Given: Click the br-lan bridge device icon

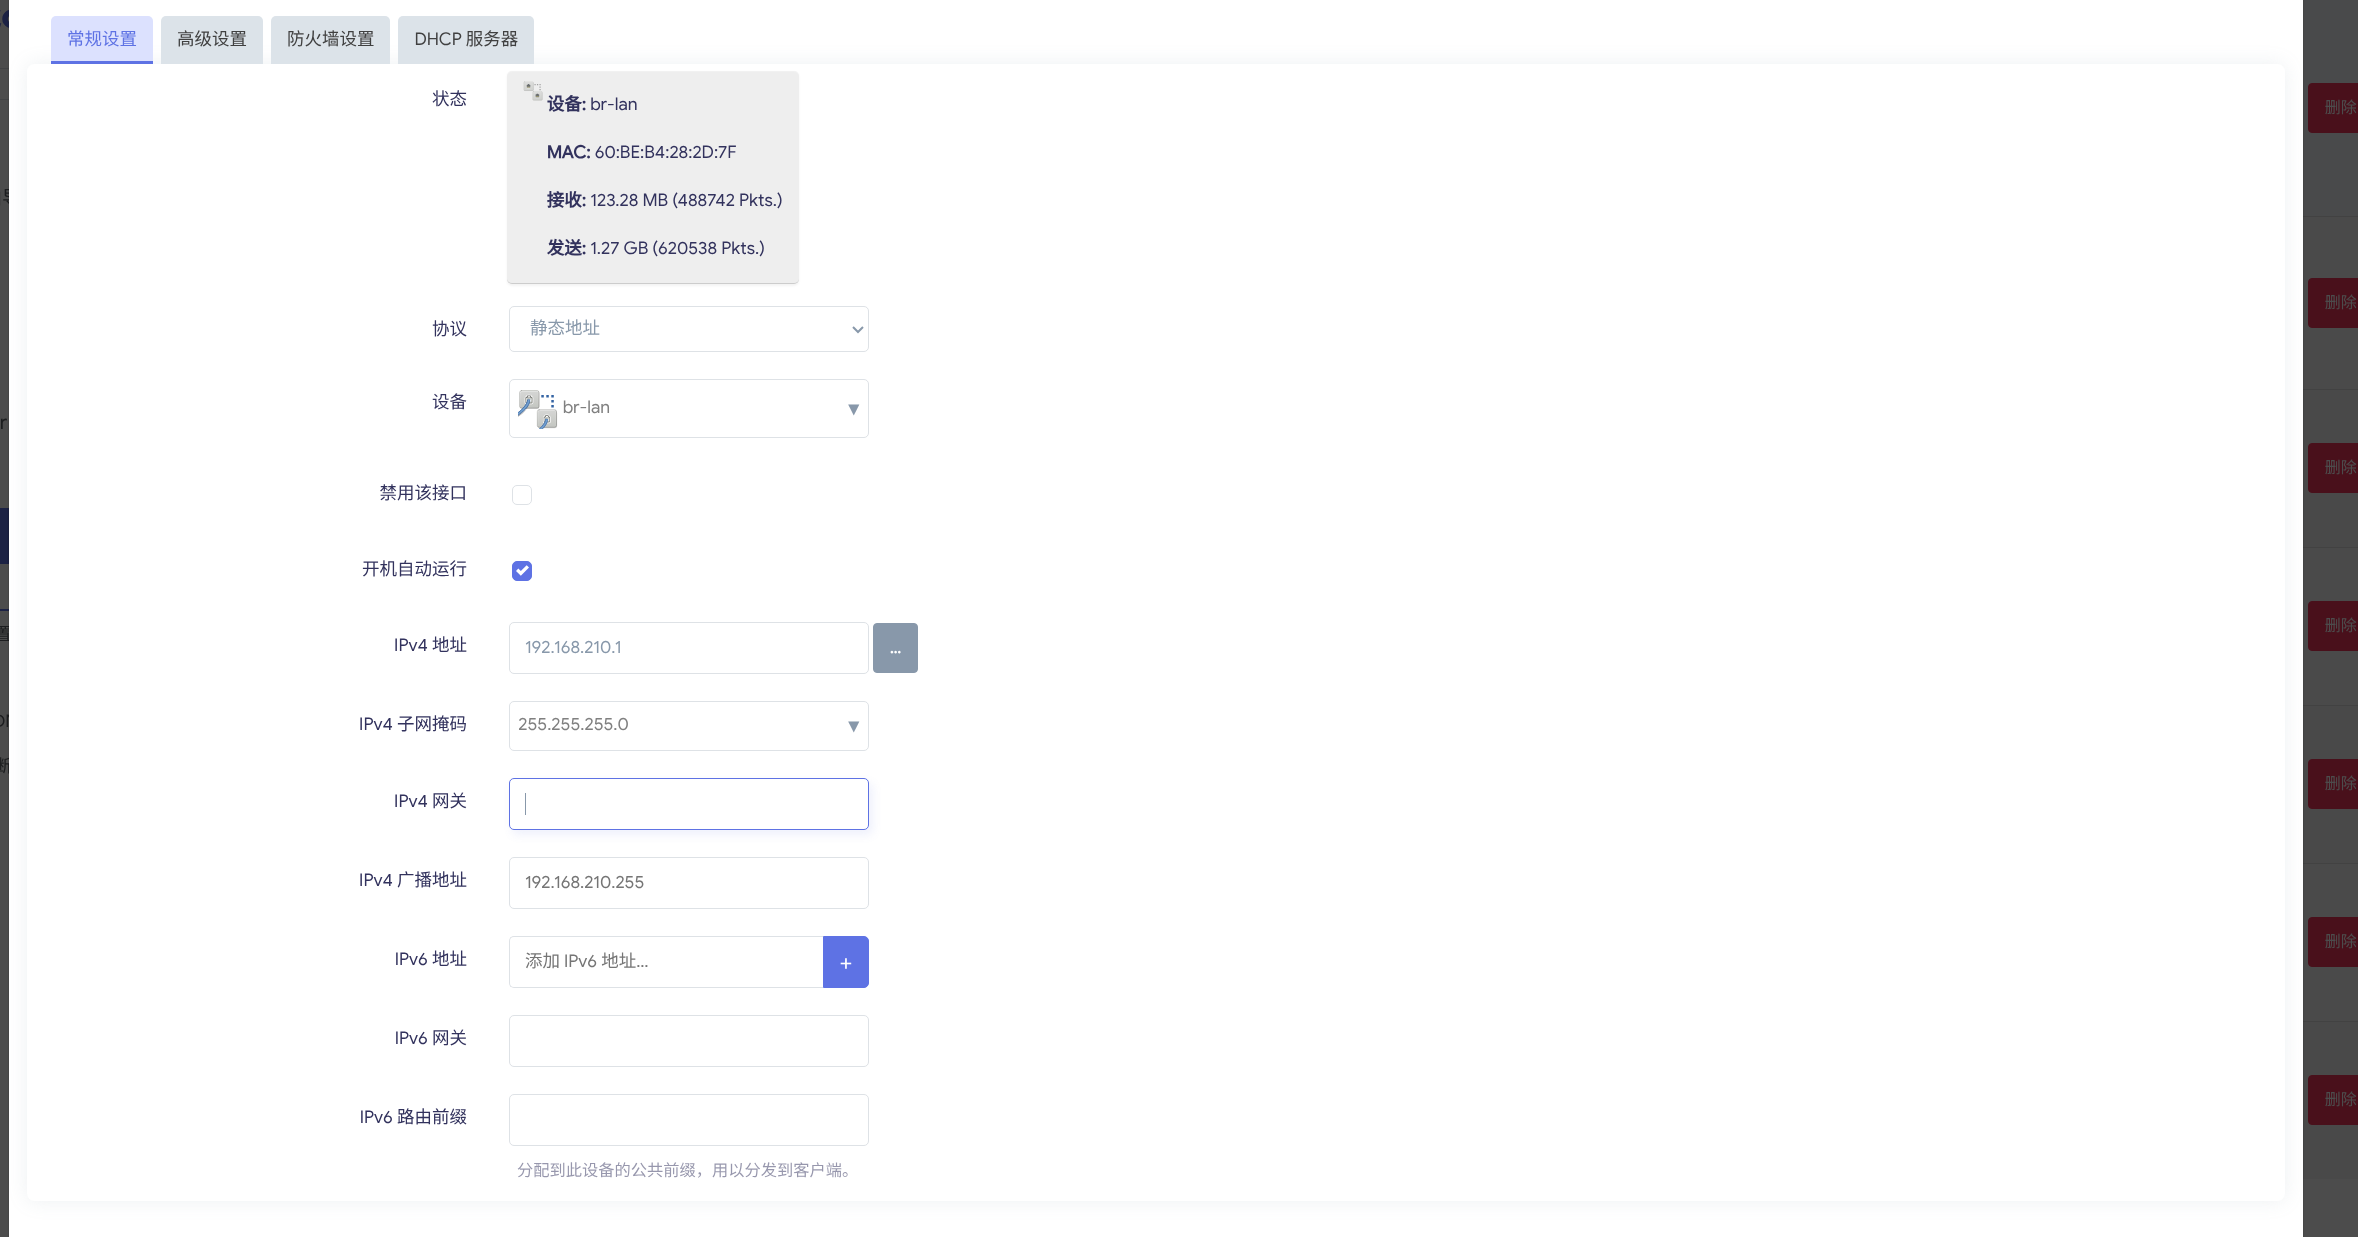Looking at the screenshot, I should [537, 408].
